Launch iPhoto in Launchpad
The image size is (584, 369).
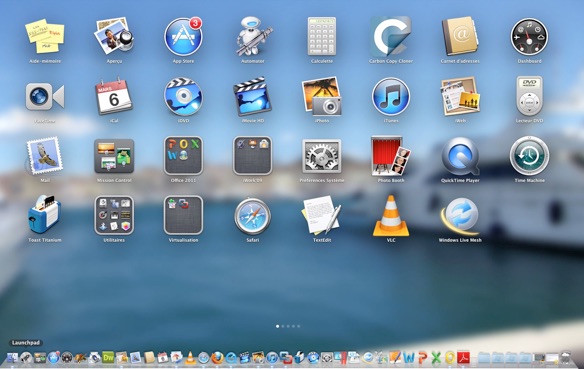pyautogui.click(x=322, y=96)
